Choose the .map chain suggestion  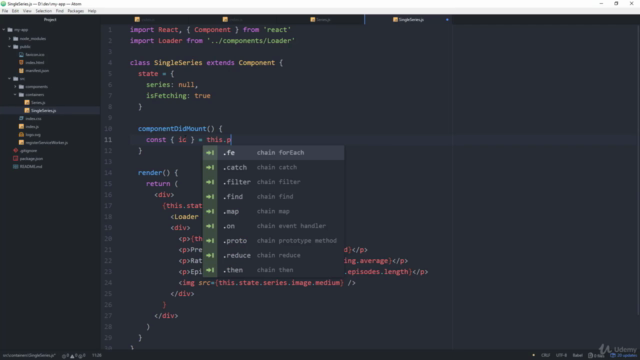[273, 211]
